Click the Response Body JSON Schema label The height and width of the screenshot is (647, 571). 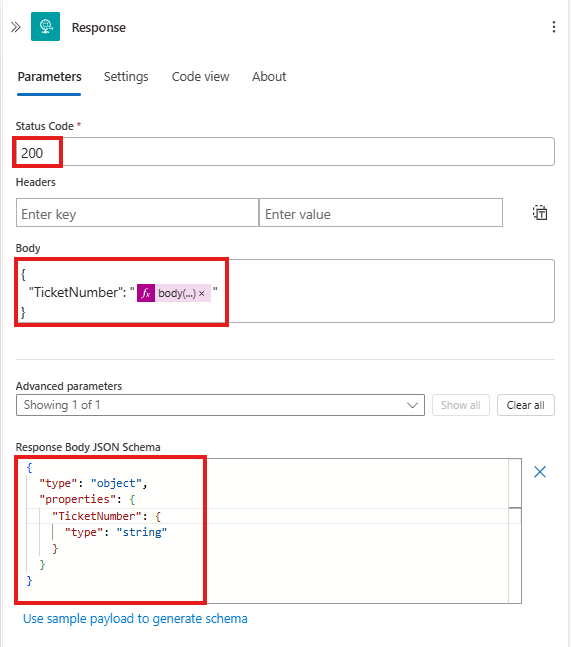[x=88, y=447]
